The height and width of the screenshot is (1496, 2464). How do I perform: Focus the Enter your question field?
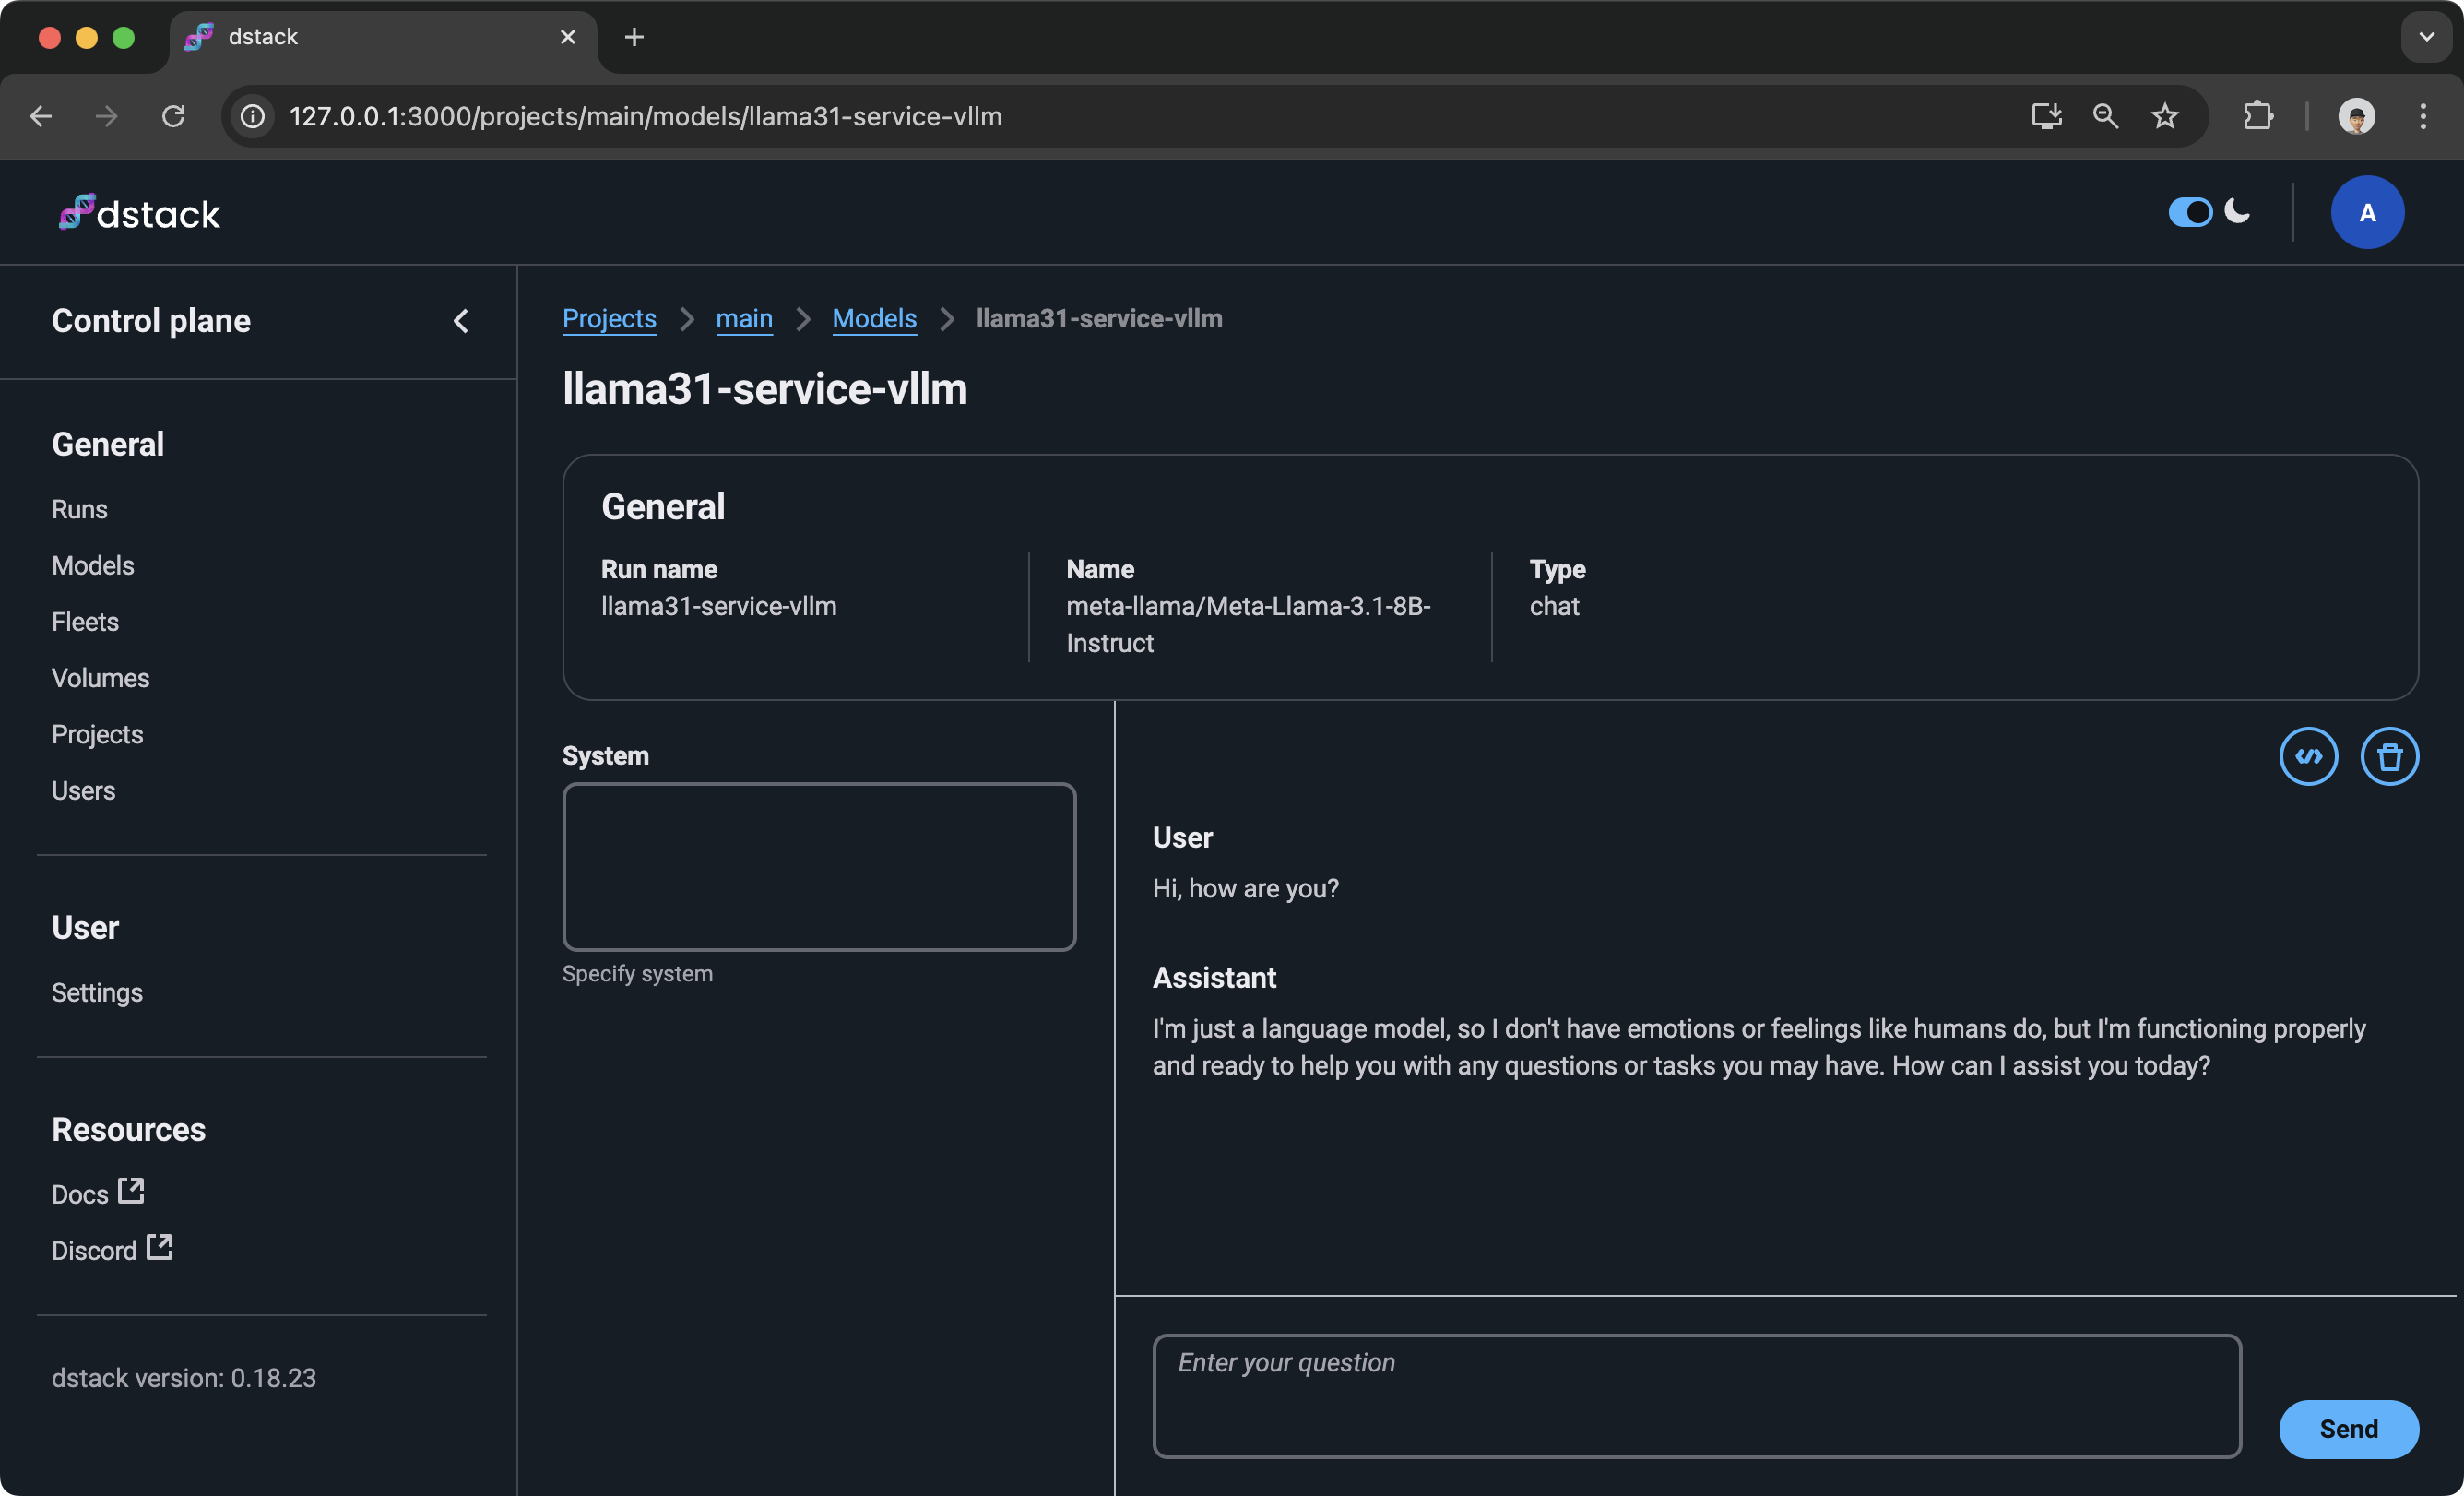tap(1696, 1396)
